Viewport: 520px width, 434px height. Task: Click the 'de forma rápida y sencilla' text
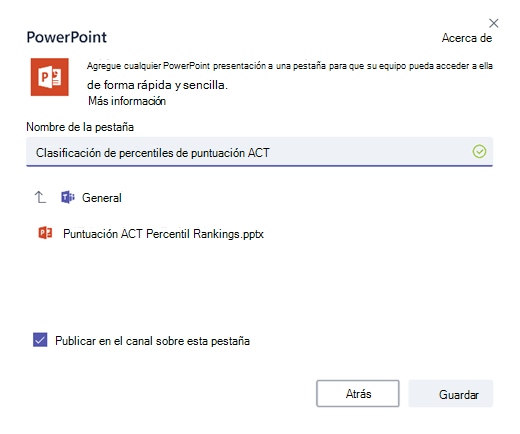[157, 85]
